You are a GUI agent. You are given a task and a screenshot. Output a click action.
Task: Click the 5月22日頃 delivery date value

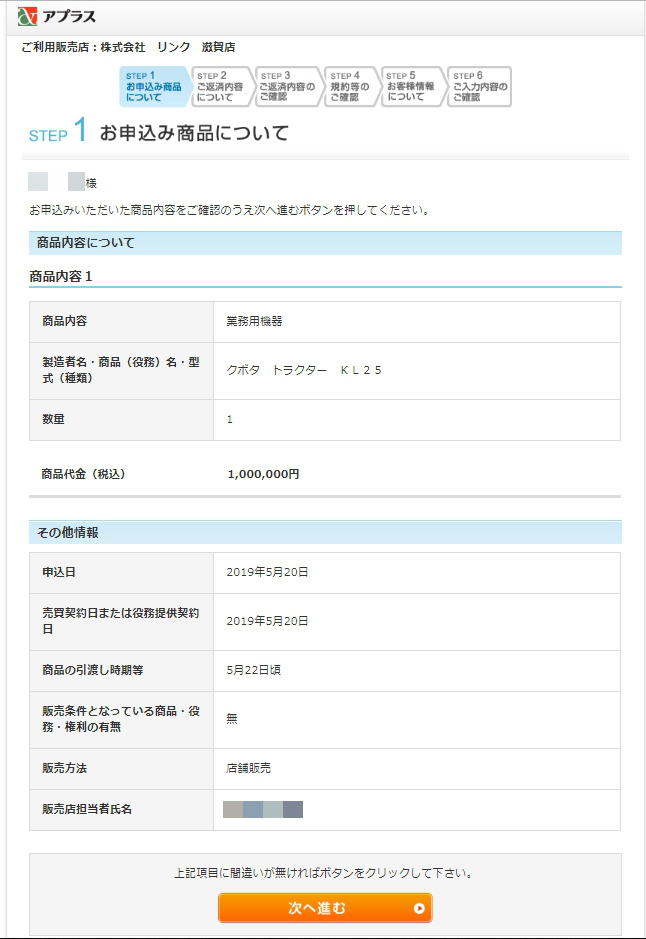click(253, 670)
